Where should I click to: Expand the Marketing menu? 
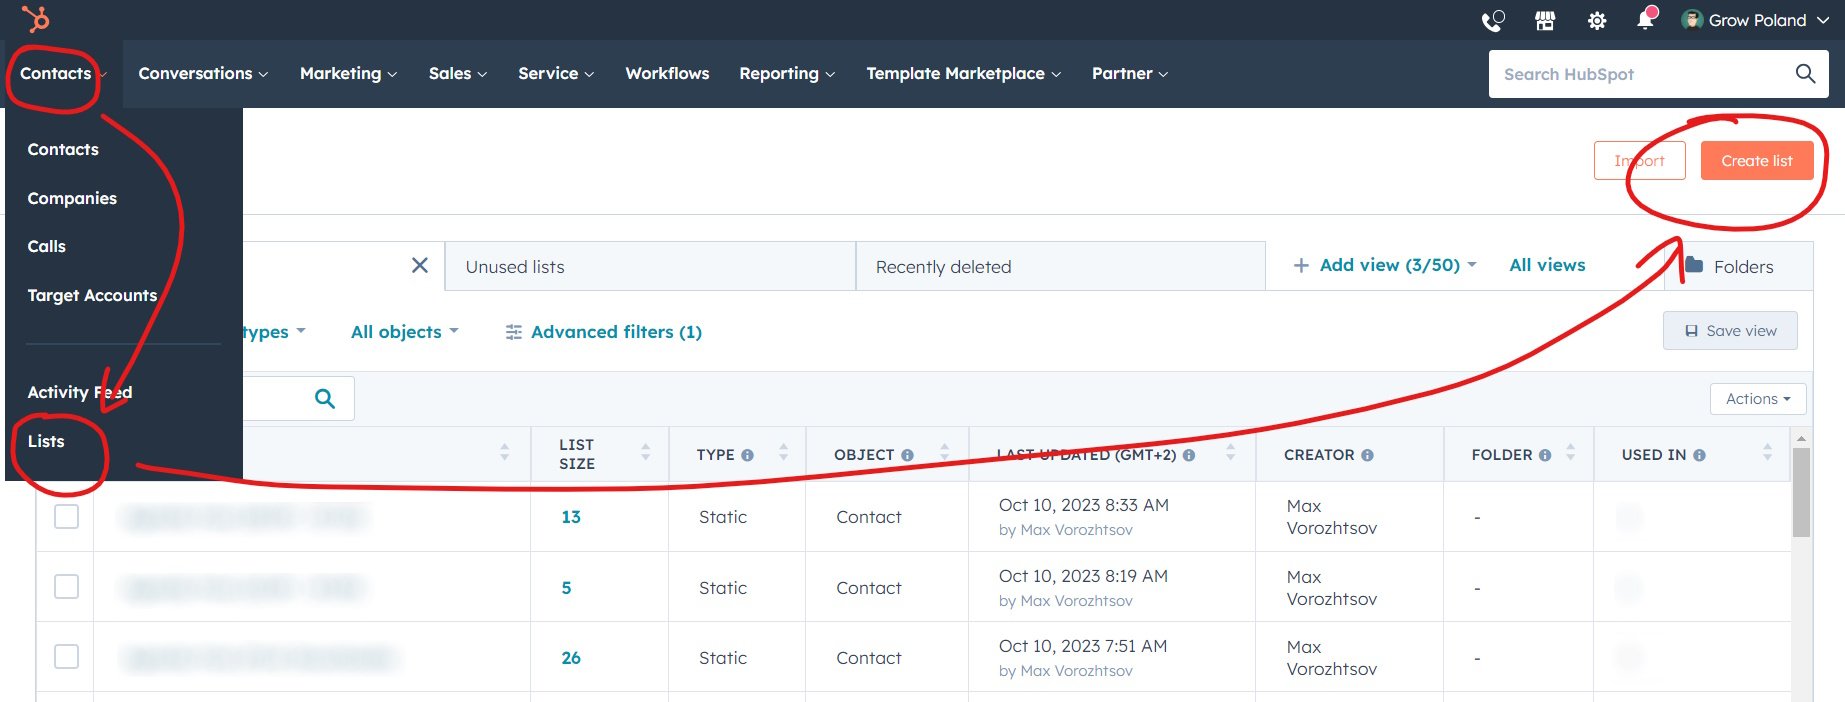coord(348,73)
